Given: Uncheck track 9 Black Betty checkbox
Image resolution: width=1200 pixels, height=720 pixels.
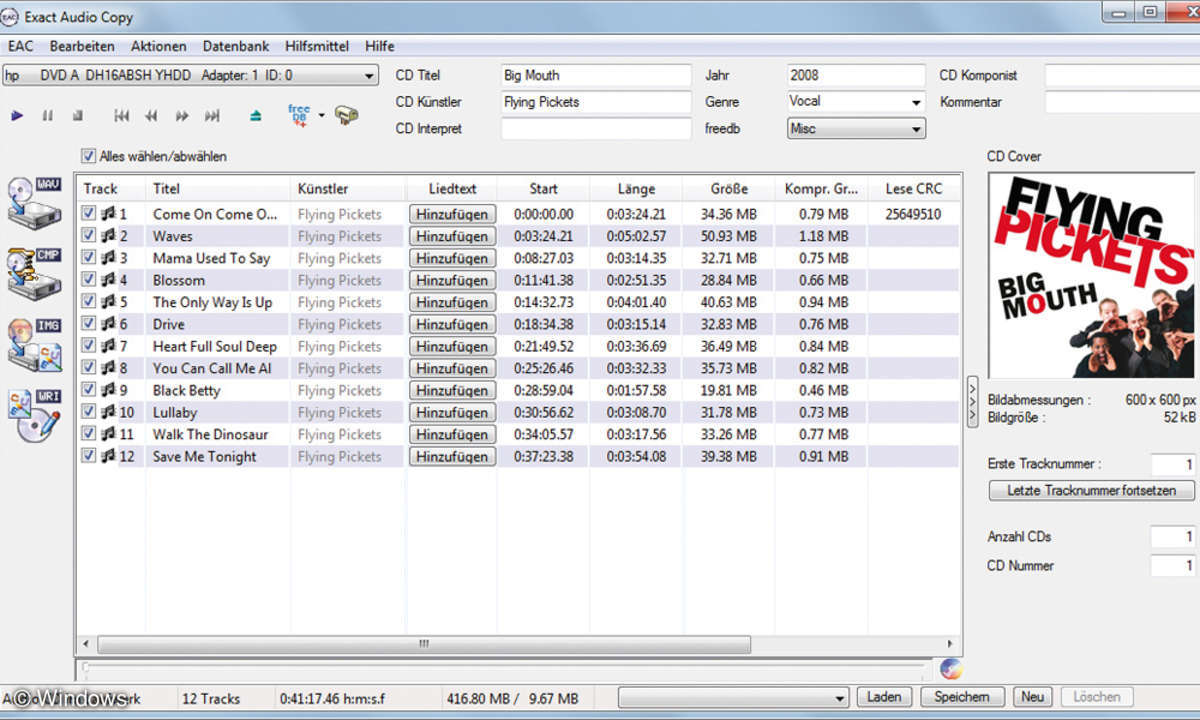Looking at the screenshot, I should (89, 390).
